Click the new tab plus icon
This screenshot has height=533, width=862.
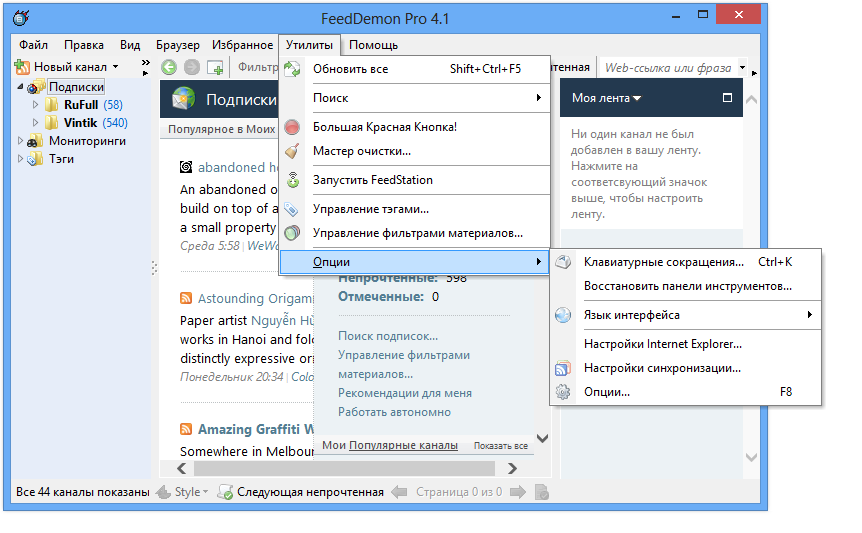215,68
